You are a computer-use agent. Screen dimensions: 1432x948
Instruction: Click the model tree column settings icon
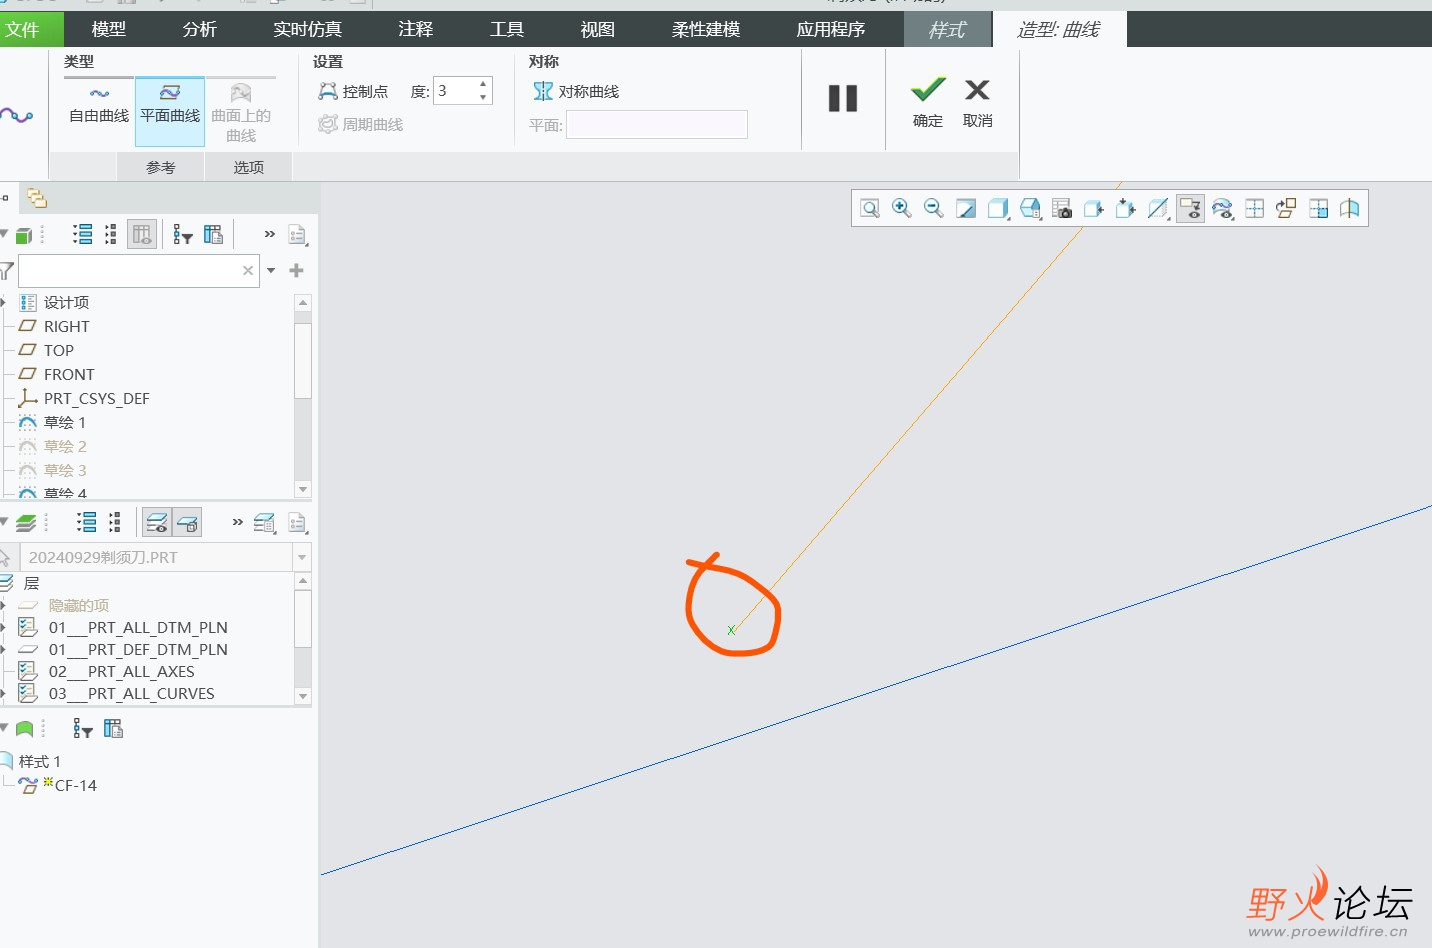tap(213, 234)
